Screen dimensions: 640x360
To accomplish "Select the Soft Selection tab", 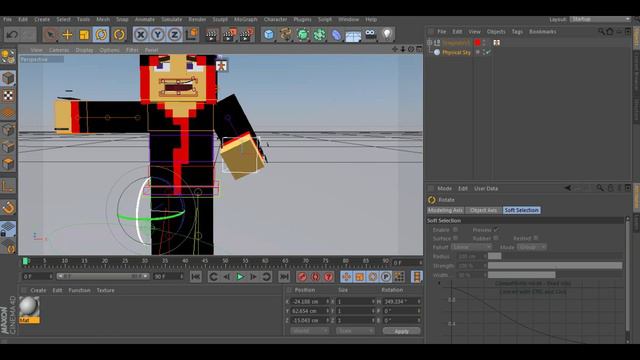I will (x=522, y=210).
